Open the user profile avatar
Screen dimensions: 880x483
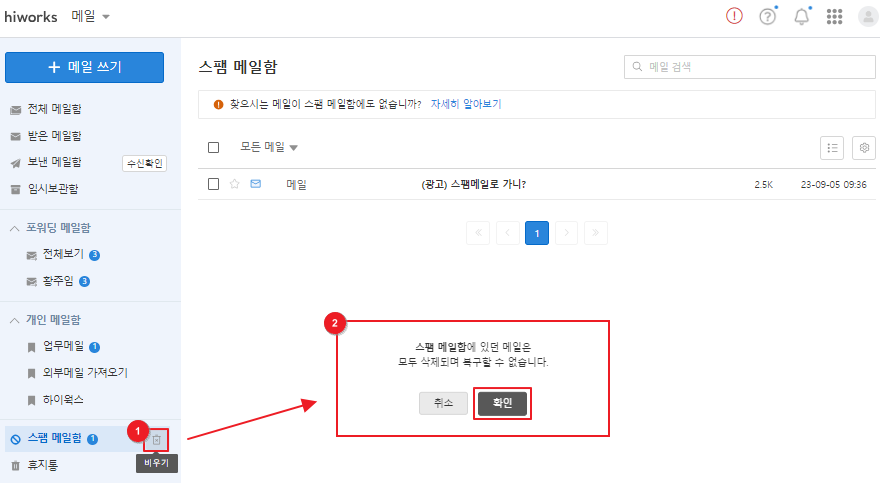tap(867, 17)
